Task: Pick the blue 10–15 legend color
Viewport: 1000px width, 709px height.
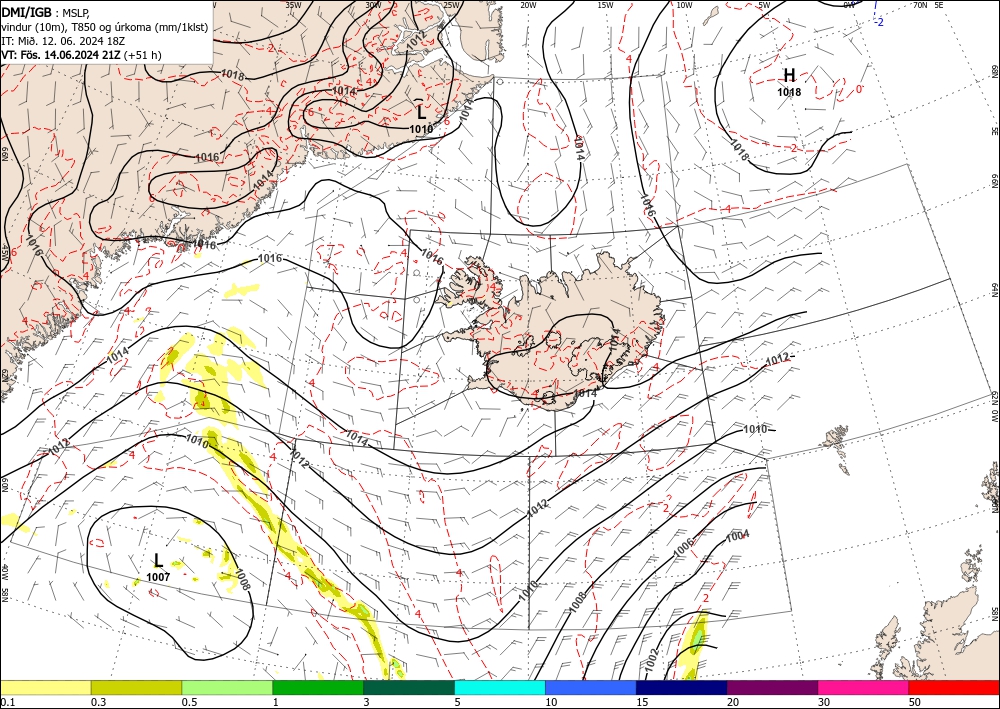Action: 591,687
